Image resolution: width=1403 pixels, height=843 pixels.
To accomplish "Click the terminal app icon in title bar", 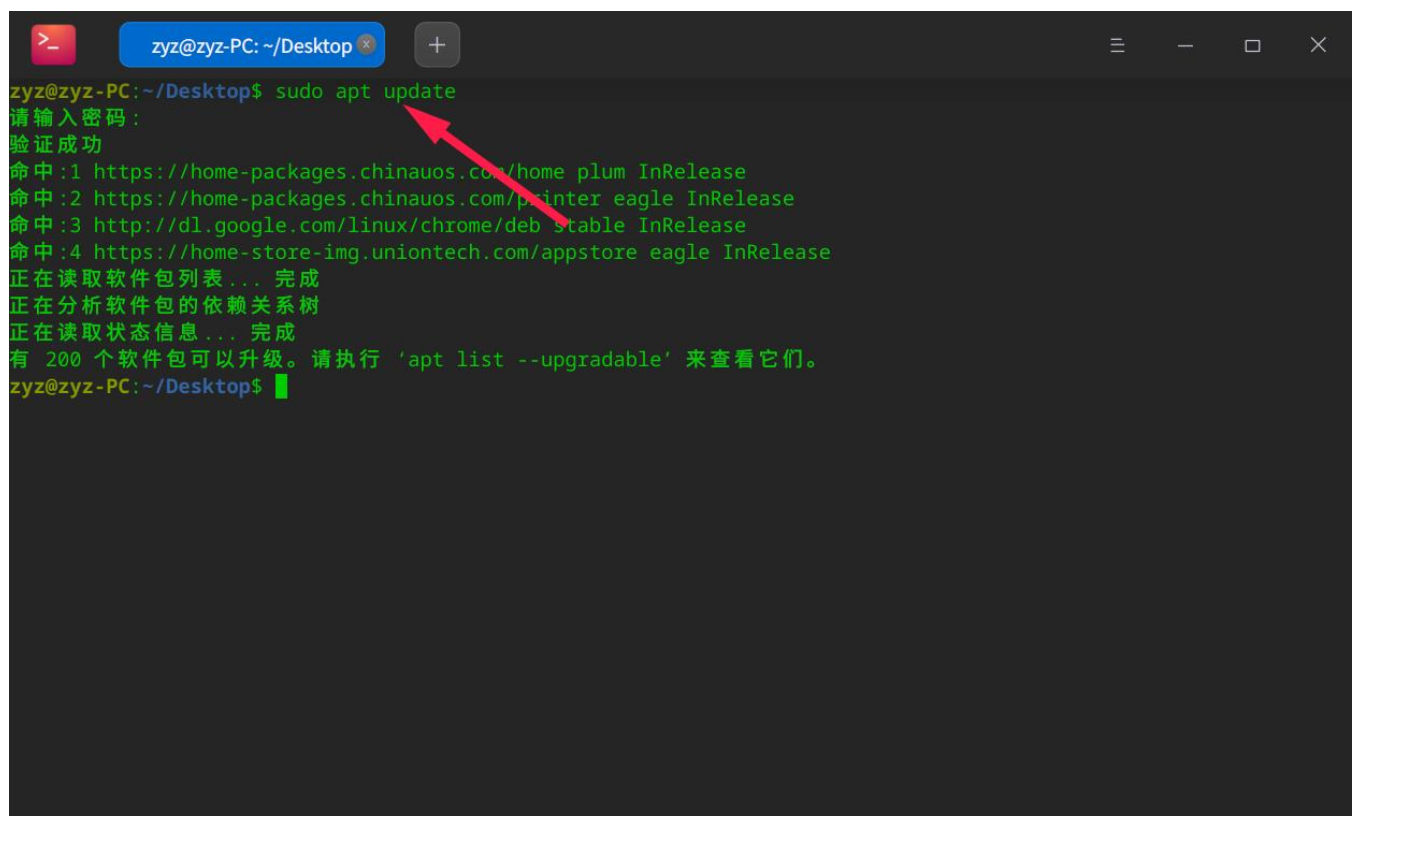I will coord(52,44).
